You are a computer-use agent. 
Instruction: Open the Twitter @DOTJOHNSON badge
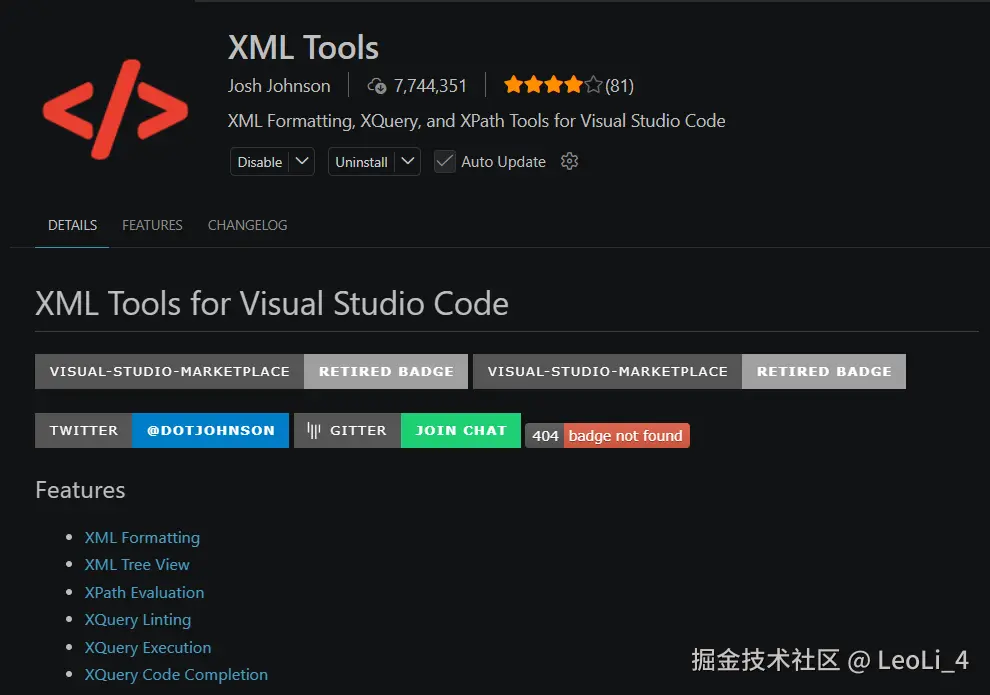coord(162,431)
